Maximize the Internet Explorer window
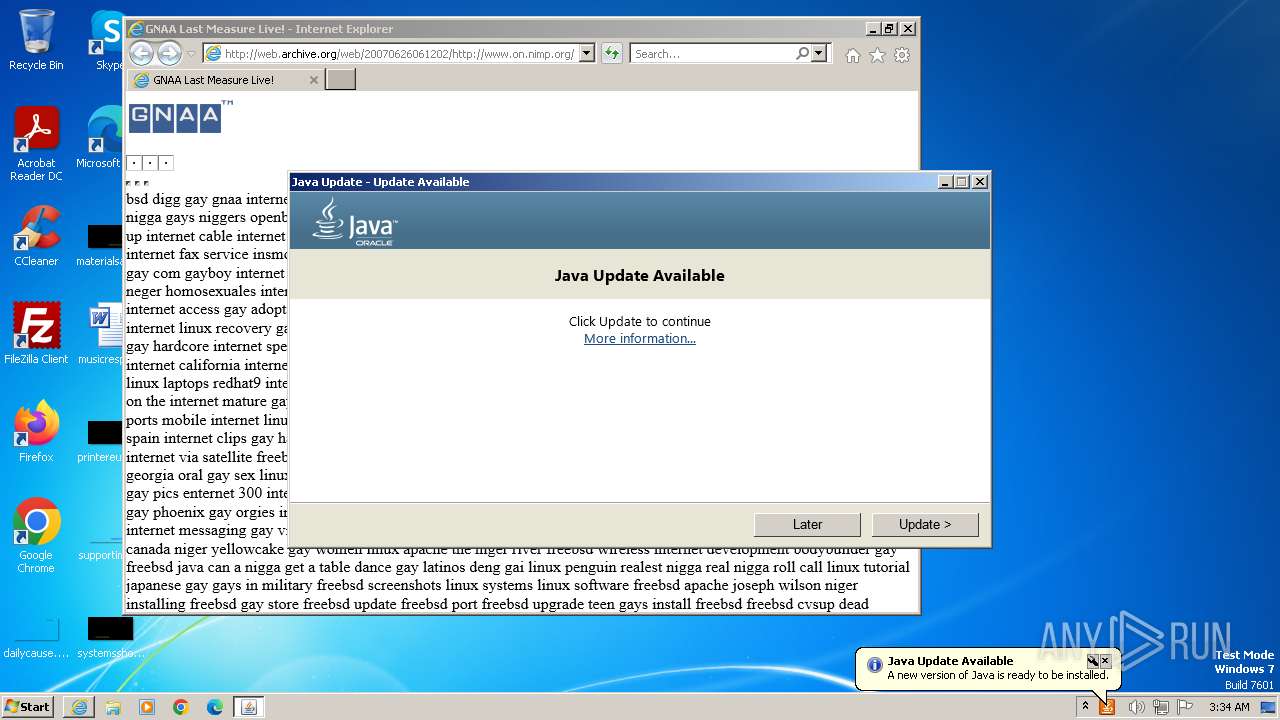1280x720 pixels. 890,29
